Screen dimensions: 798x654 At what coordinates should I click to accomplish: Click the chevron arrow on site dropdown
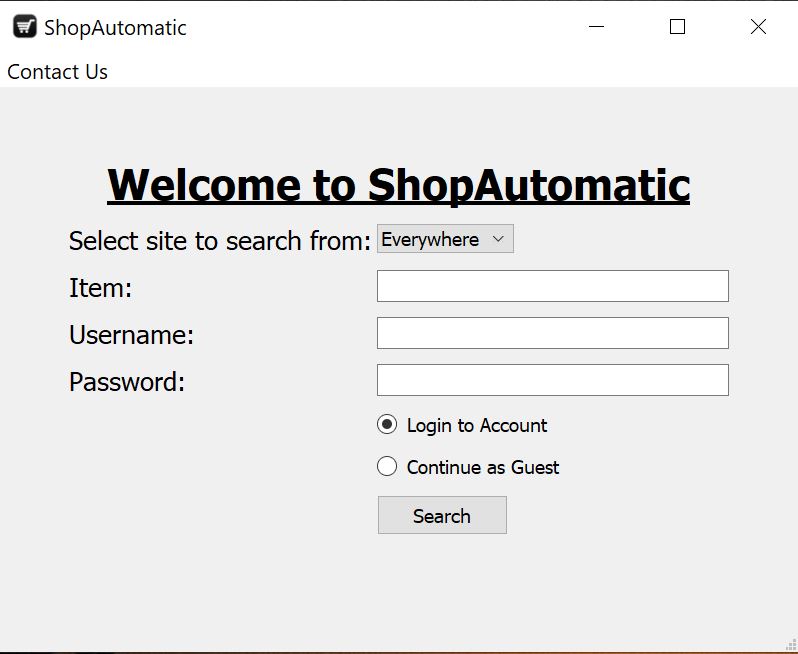pyautogui.click(x=498, y=239)
